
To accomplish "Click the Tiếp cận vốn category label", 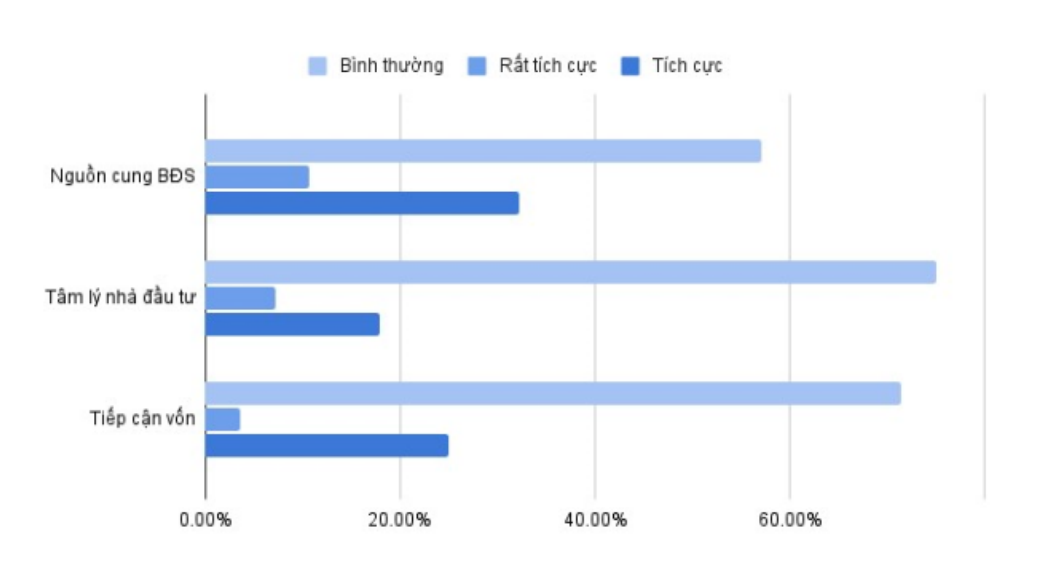I will pos(142,419).
